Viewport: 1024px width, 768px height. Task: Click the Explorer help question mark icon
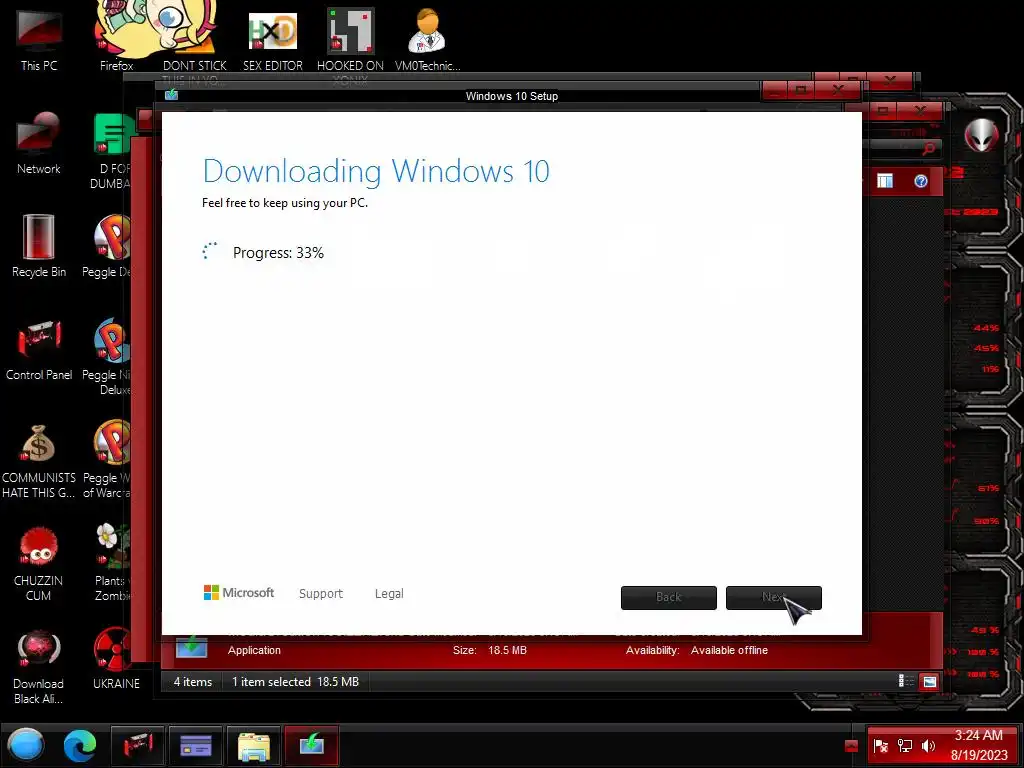pos(921,181)
